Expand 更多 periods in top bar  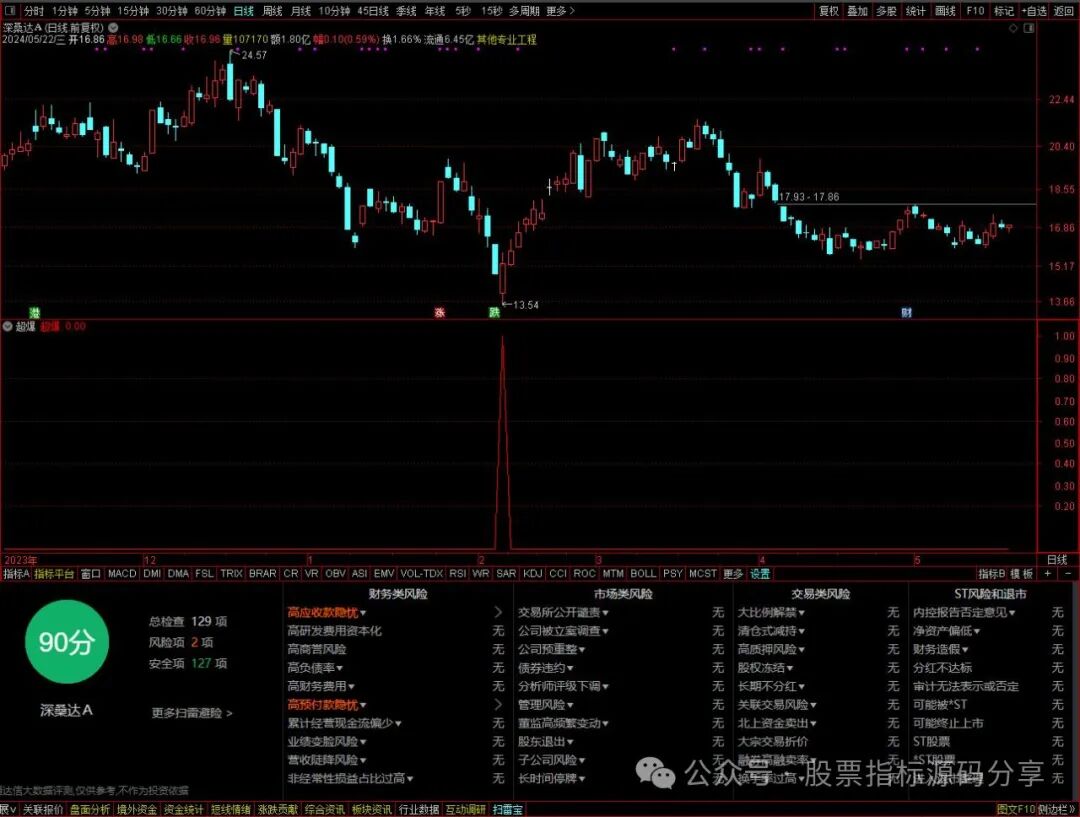click(560, 10)
